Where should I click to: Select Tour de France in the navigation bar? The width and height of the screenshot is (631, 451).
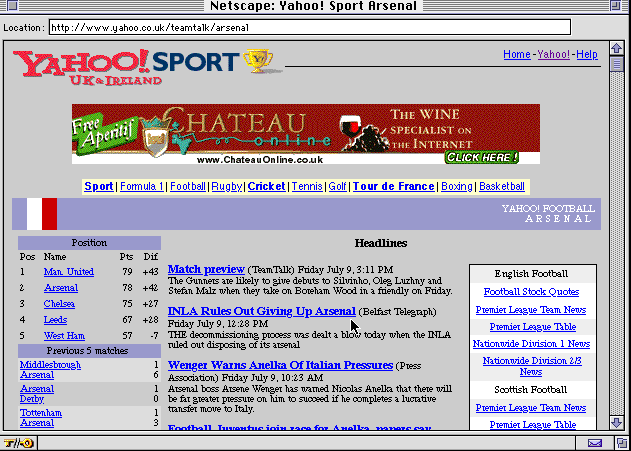[394, 186]
